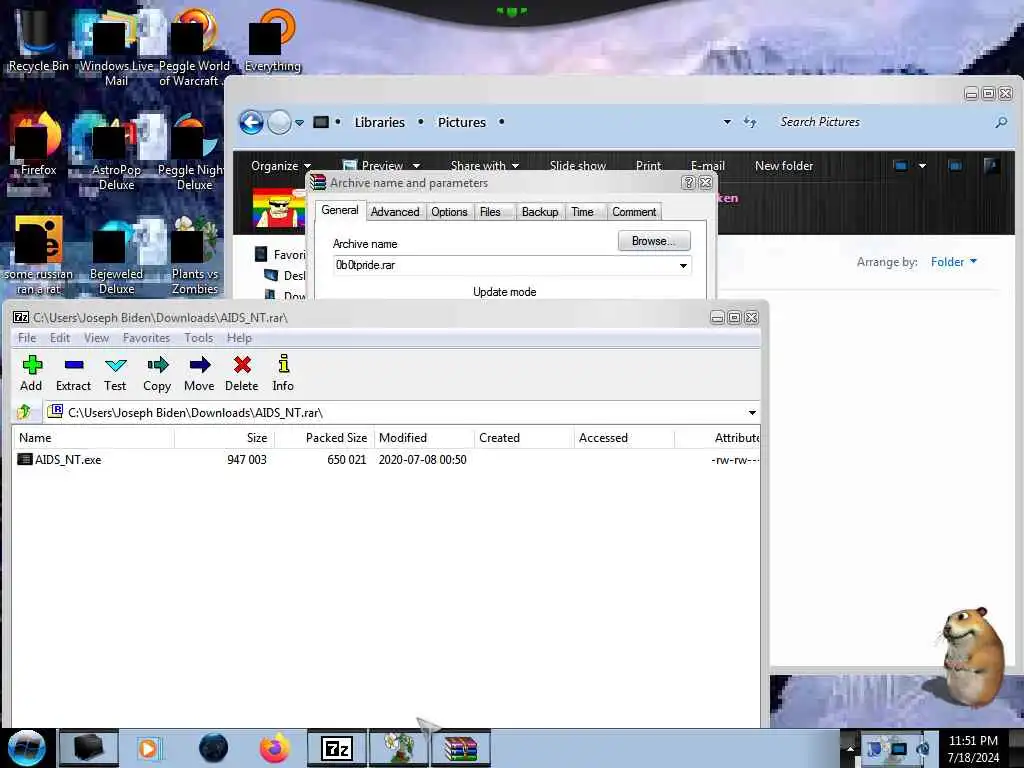
Task: Open the Arrange by Folder dropdown
Action: coord(953,262)
